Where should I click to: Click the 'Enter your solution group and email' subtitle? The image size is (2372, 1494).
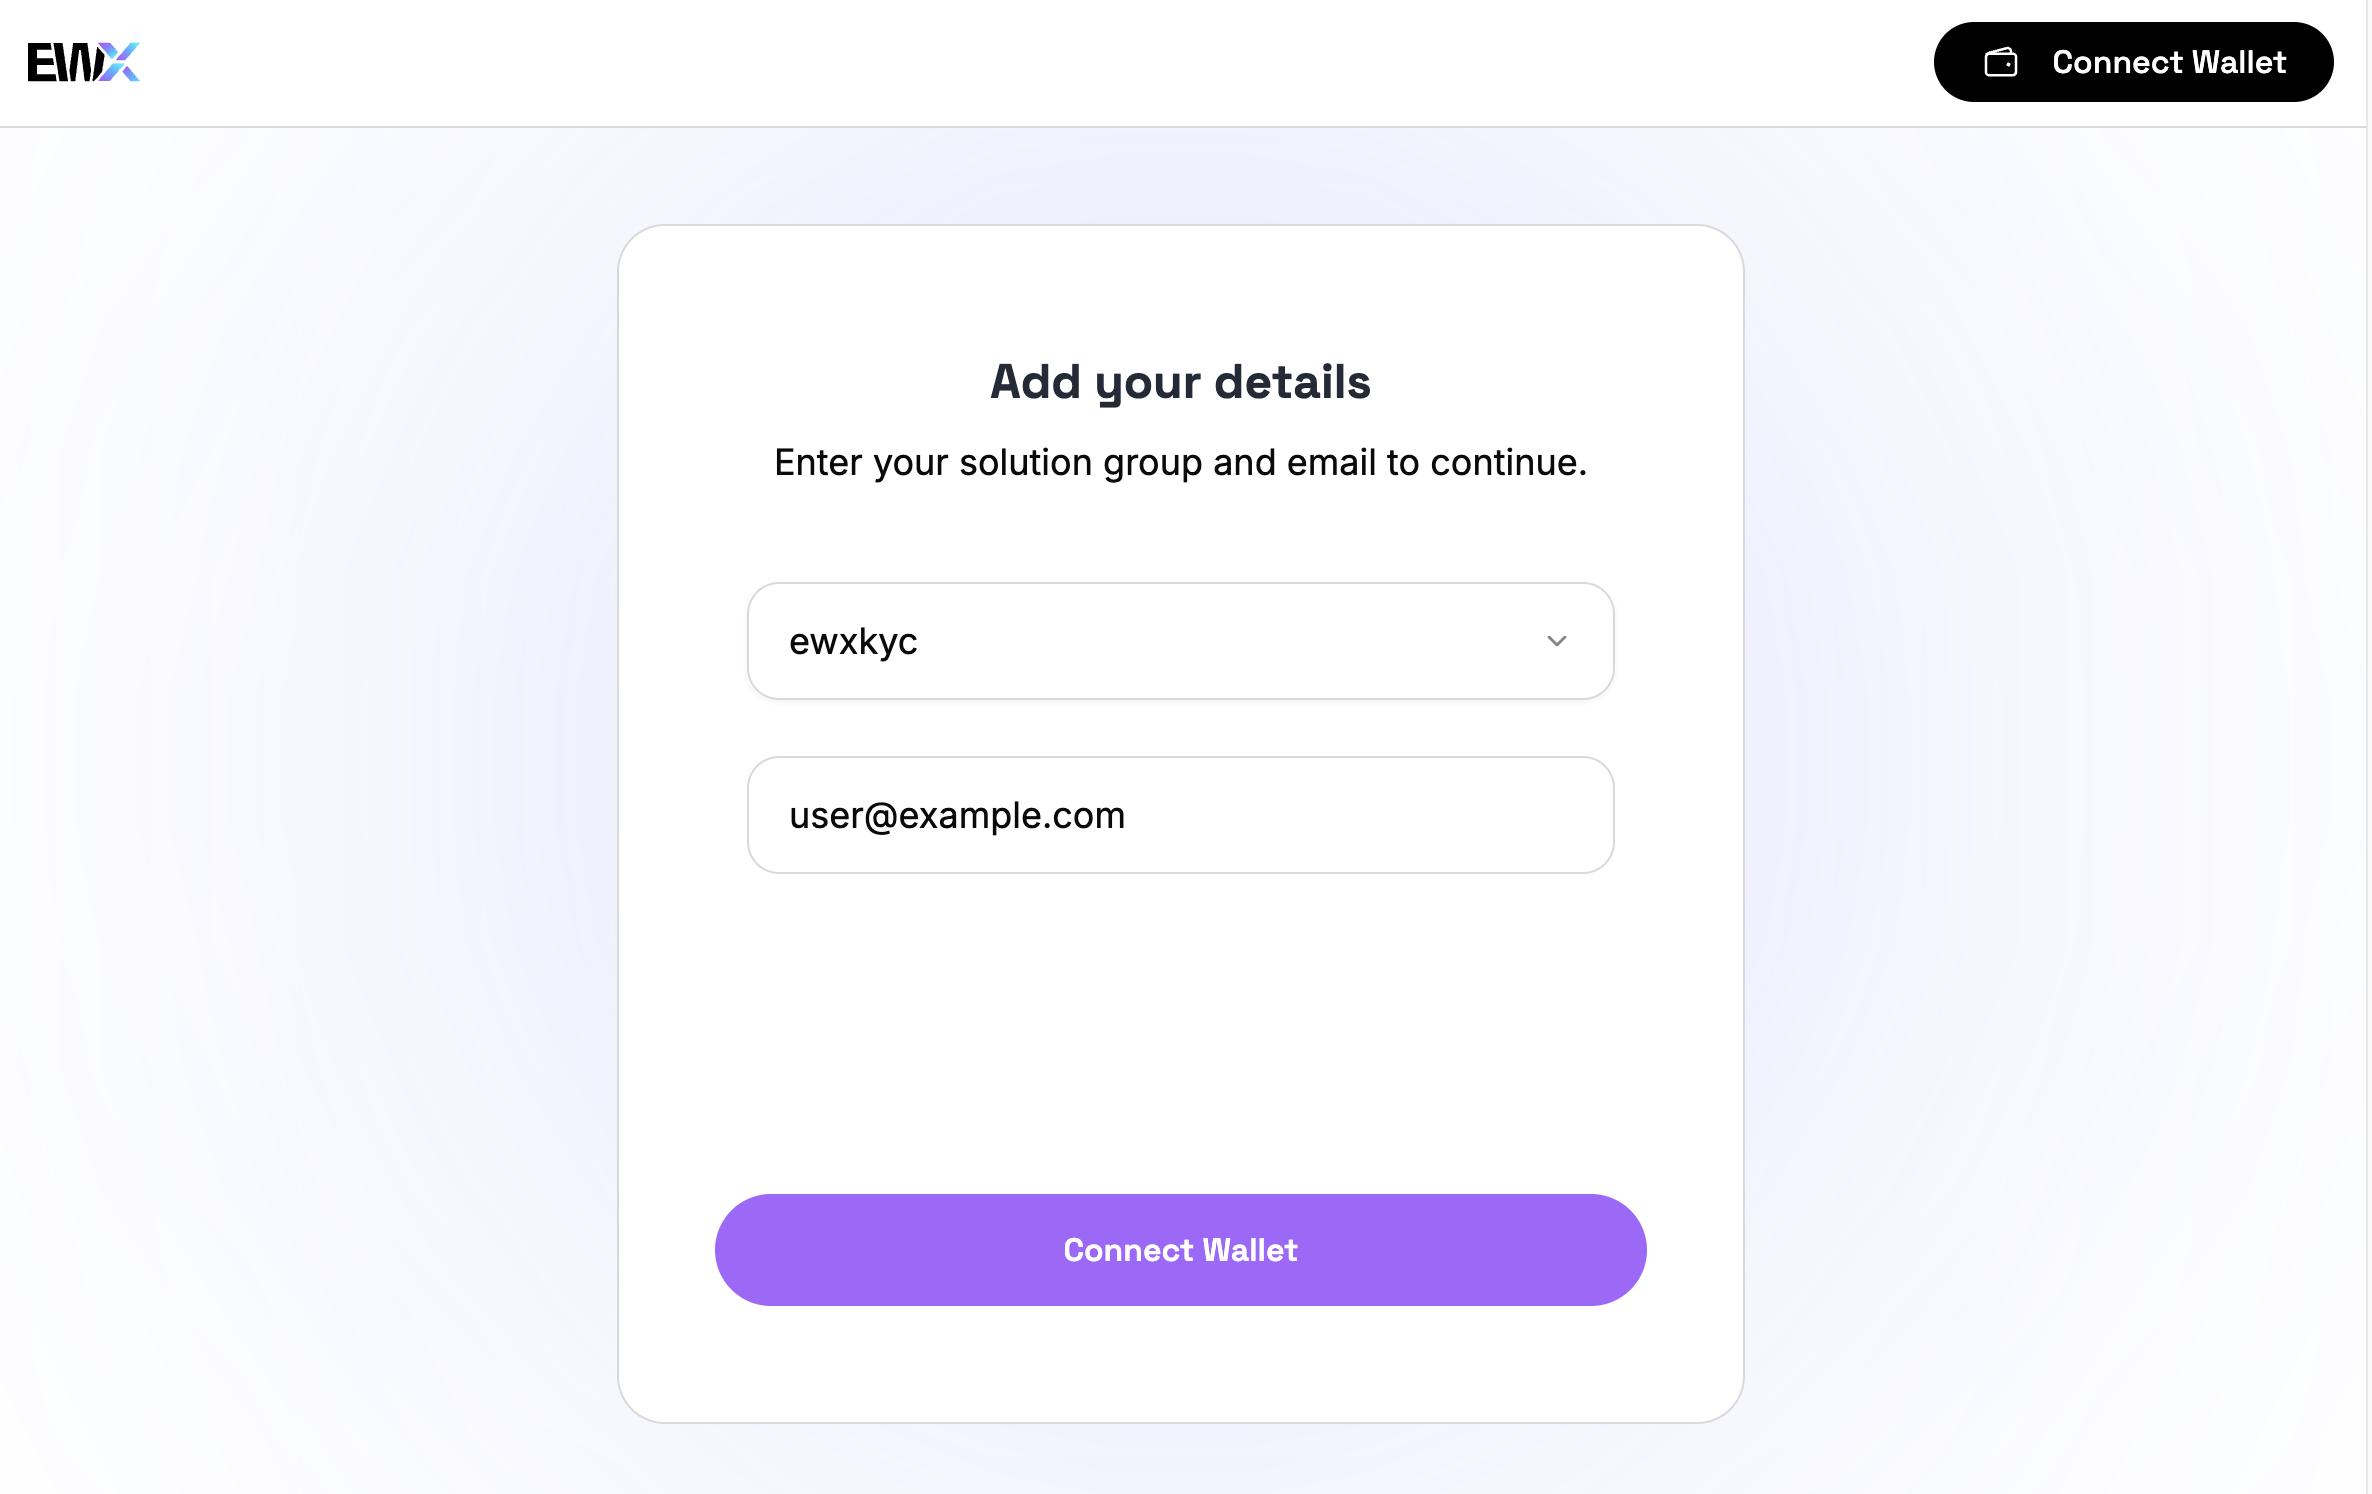click(x=1180, y=463)
